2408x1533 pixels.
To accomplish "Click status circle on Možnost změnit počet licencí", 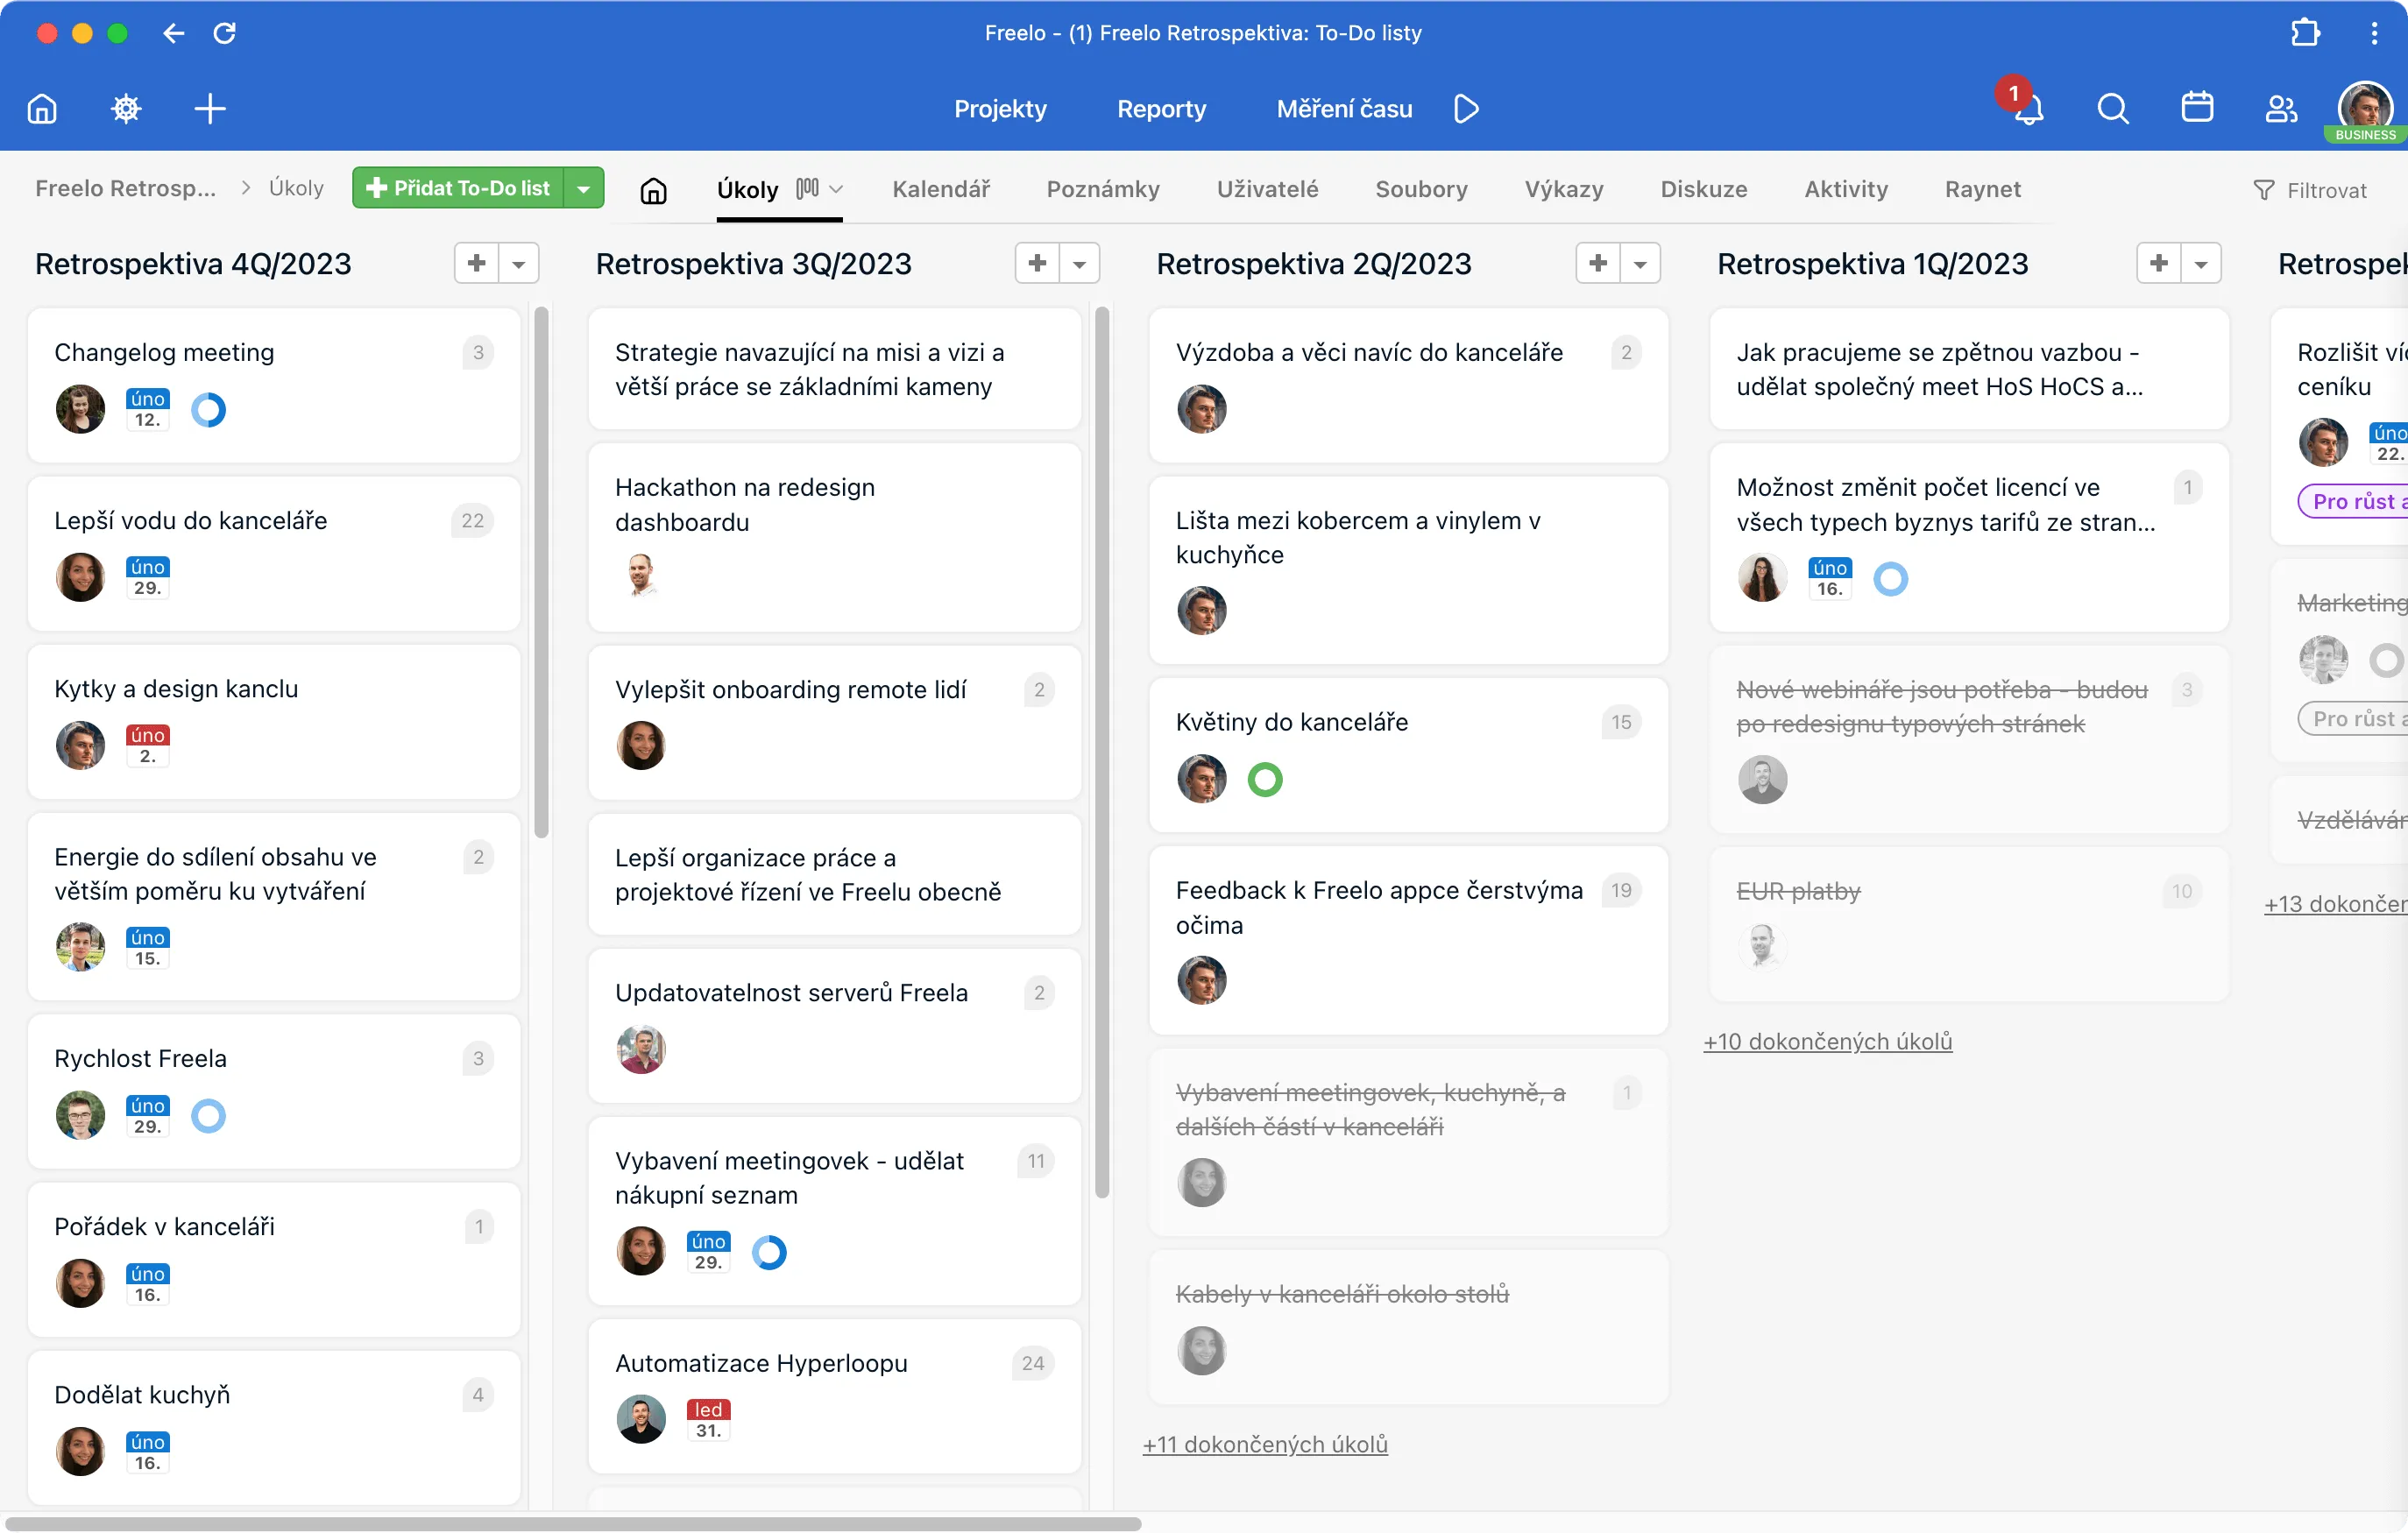I will (x=1890, y=578).
